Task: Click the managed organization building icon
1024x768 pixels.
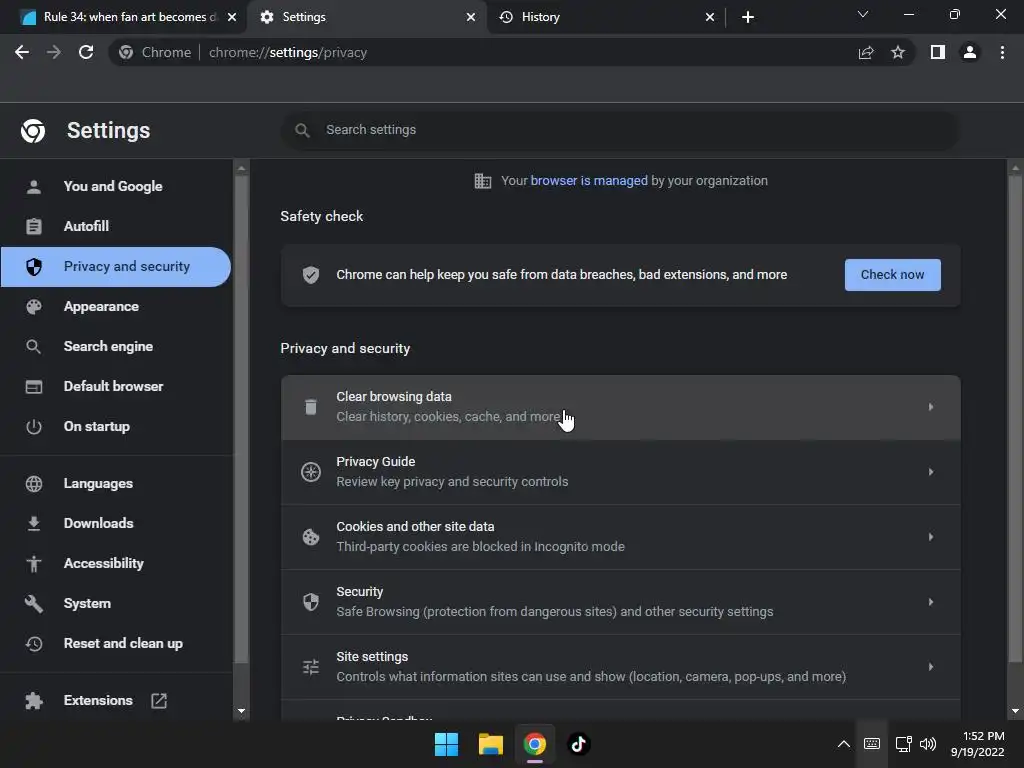Action: (x=483, y=181)
